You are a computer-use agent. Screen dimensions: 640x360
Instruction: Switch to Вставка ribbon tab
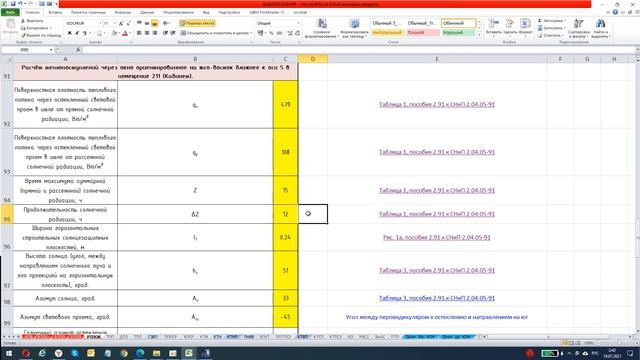(x=55, y=12)
